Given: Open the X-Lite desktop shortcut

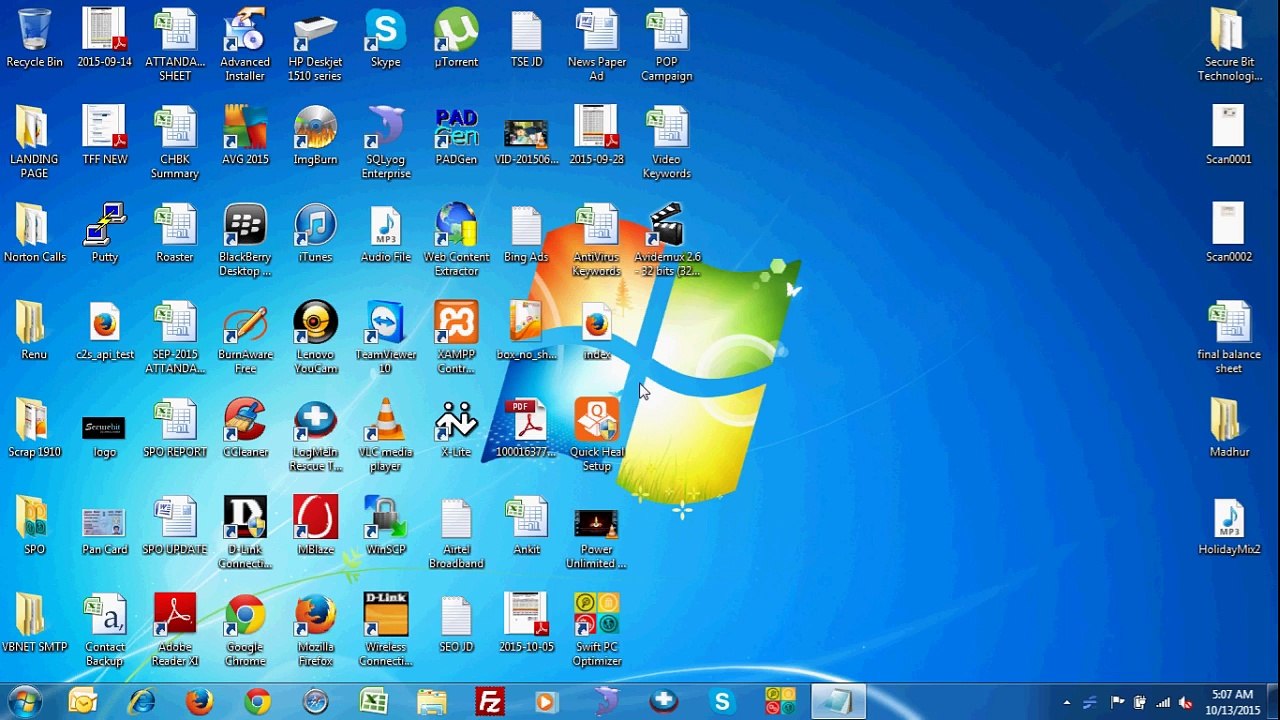Looking at the screenshot, I should 456,428.
